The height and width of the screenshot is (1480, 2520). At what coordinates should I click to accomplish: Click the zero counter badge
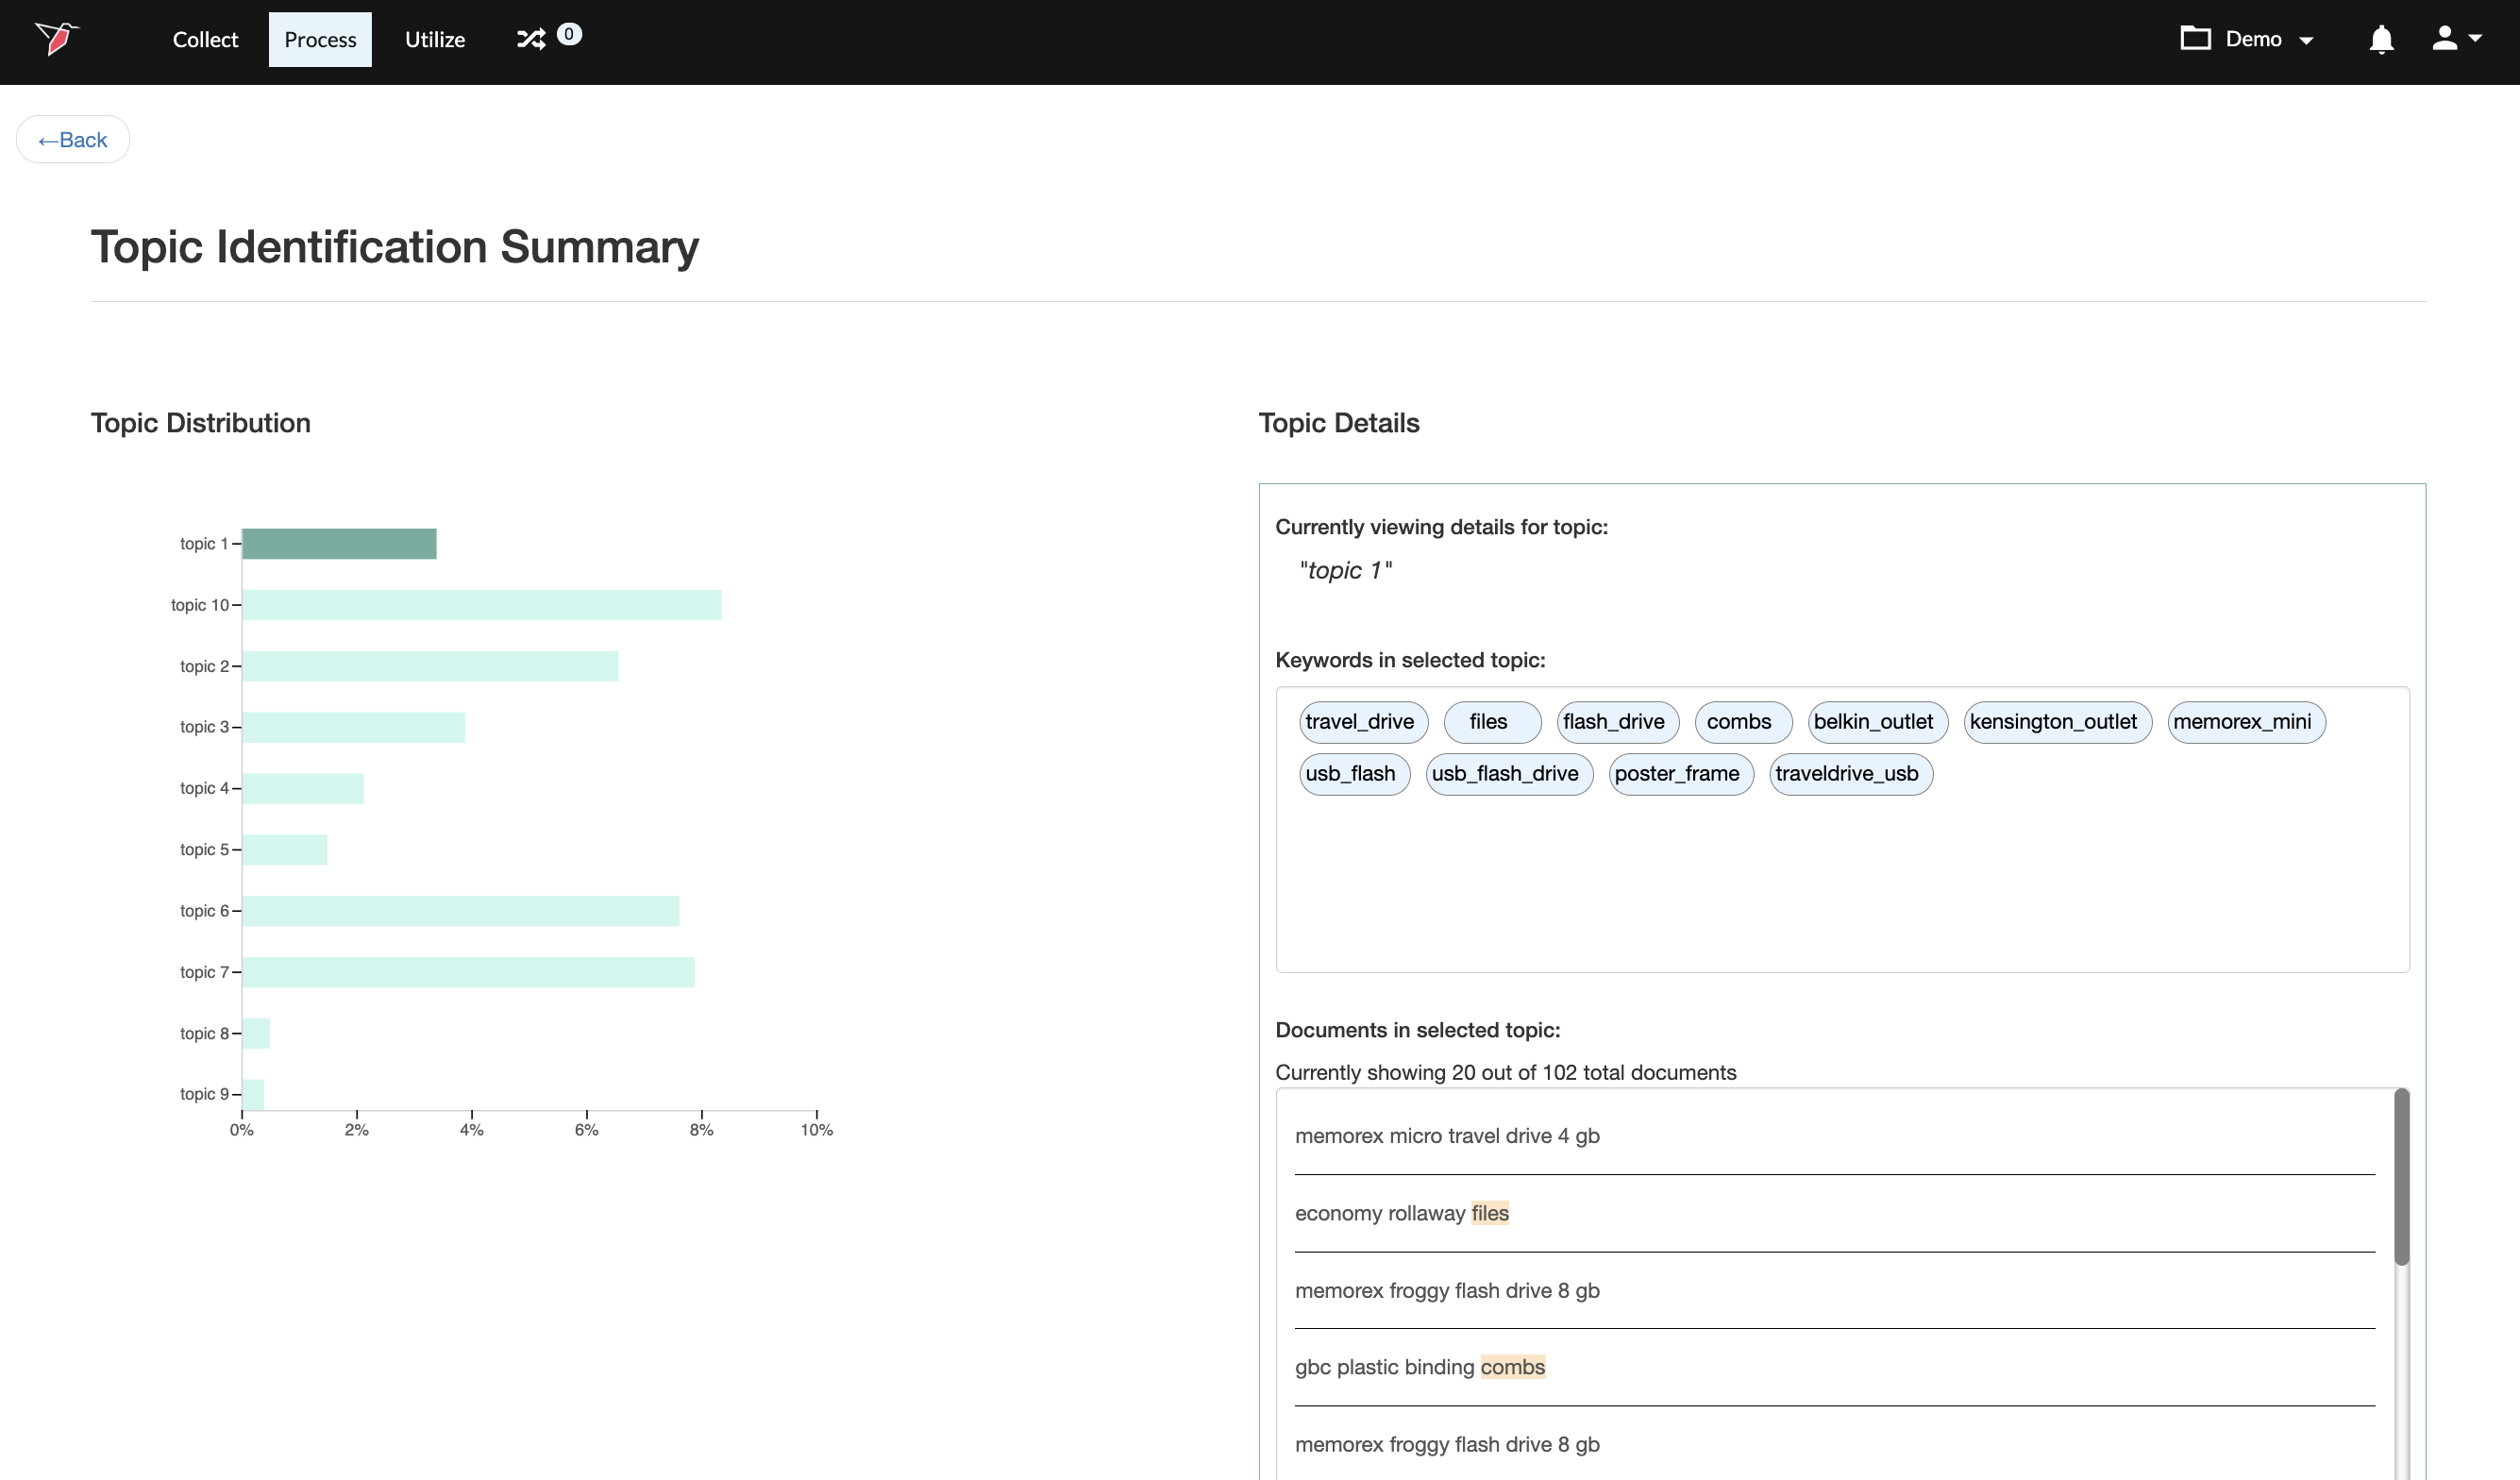[x=569, y=34]
